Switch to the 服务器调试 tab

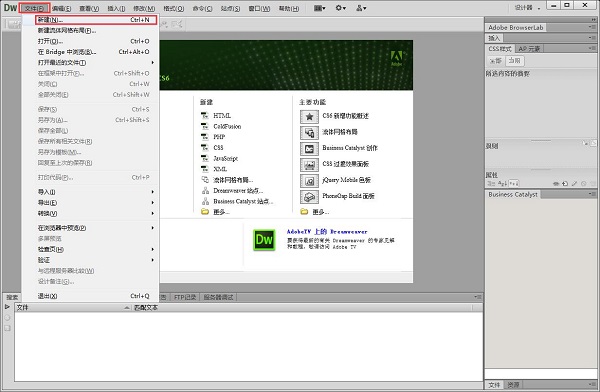[218, 297]
